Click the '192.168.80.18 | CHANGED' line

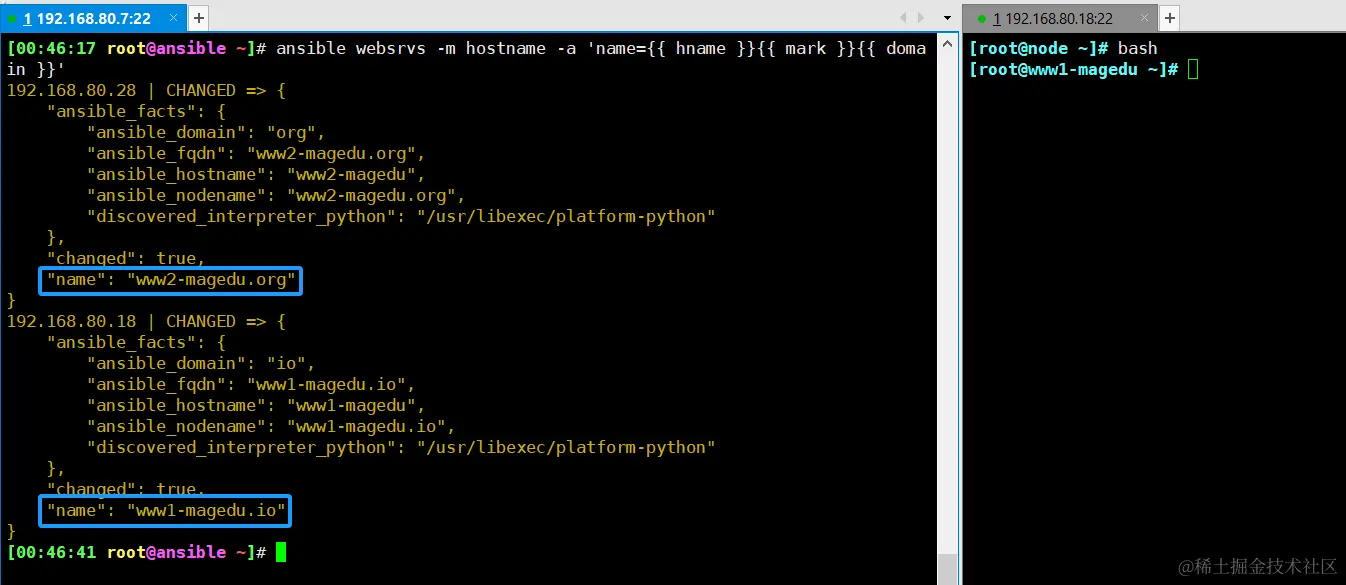pyautogui.click(x=146, y=321)
